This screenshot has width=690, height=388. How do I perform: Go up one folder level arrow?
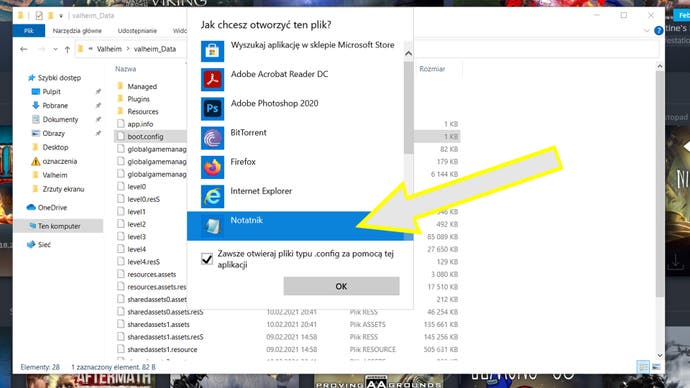[x=67, y=49]
